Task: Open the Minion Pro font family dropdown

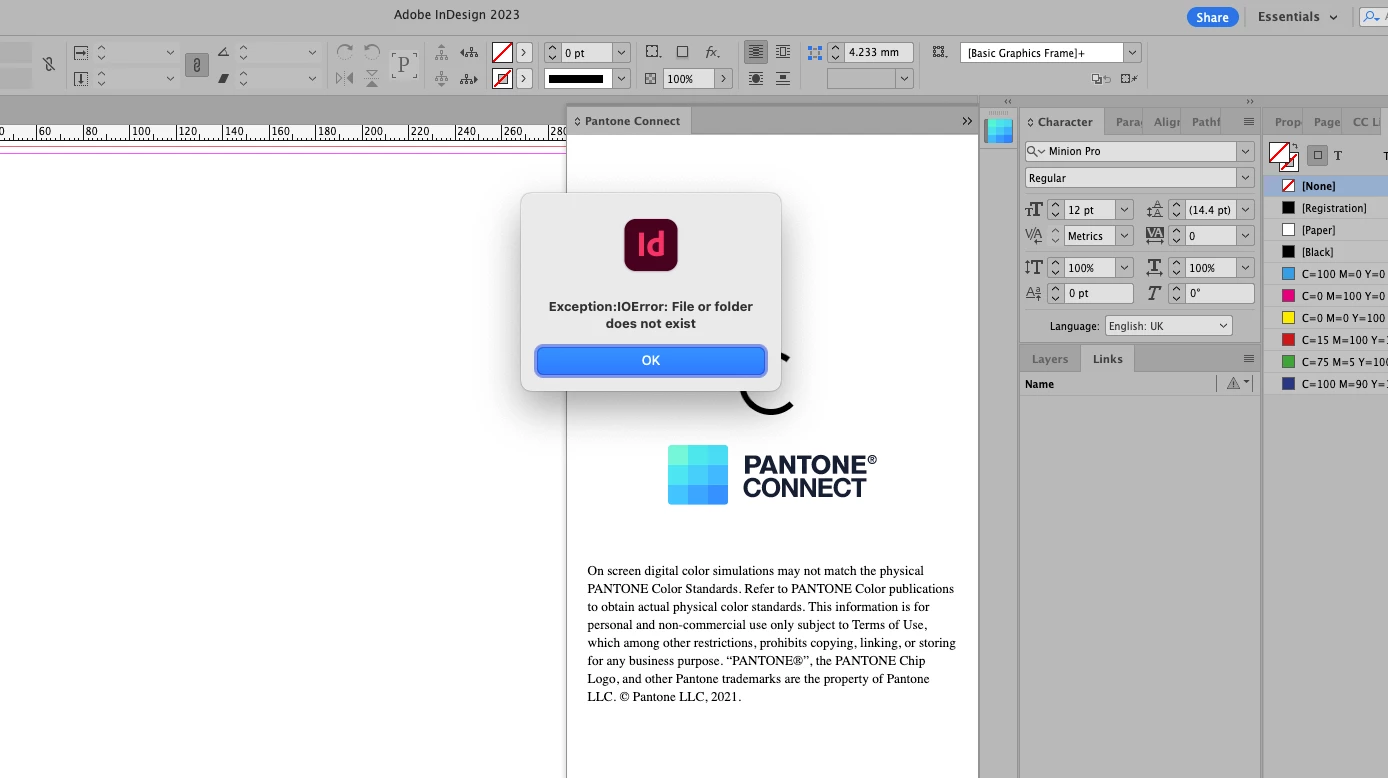Action: click(x=1245, y=151)
